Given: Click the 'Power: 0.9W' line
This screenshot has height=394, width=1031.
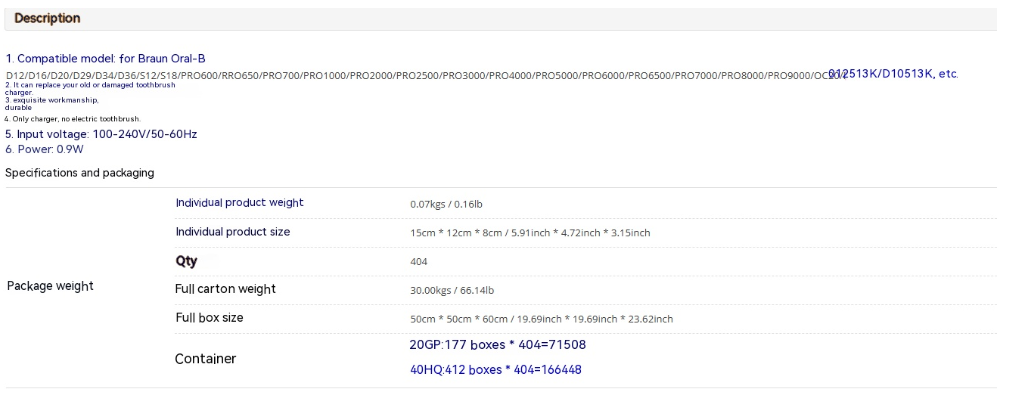Looking at the screenshot, I should click(x=44, y=149).
